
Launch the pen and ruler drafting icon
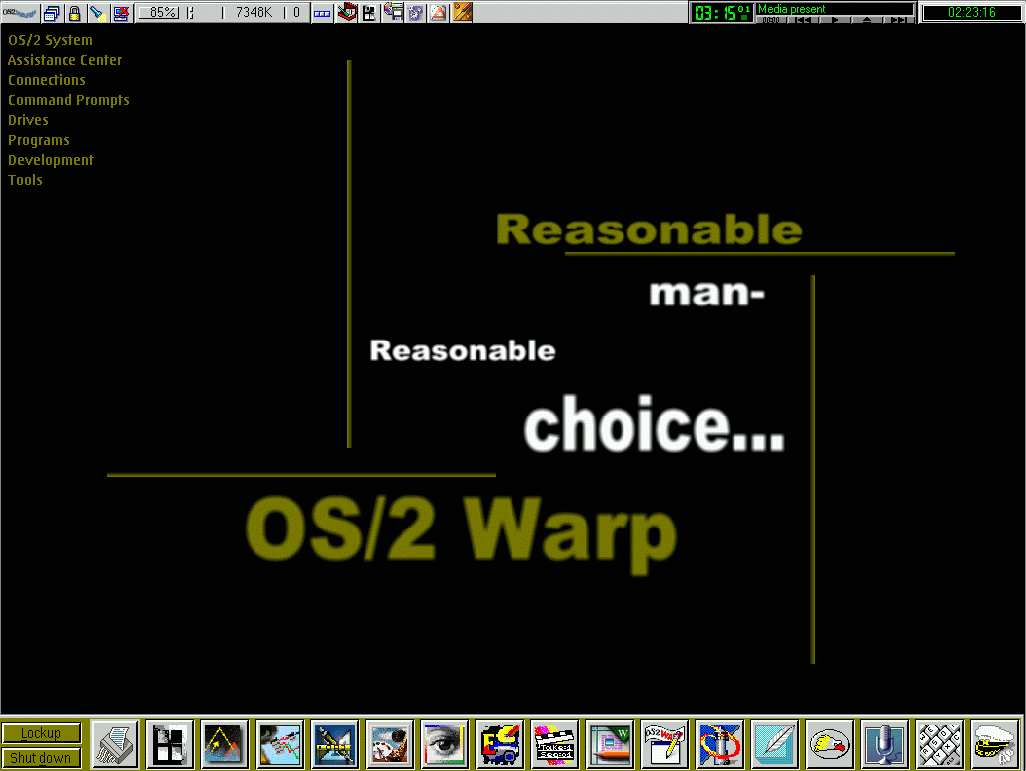335,744
